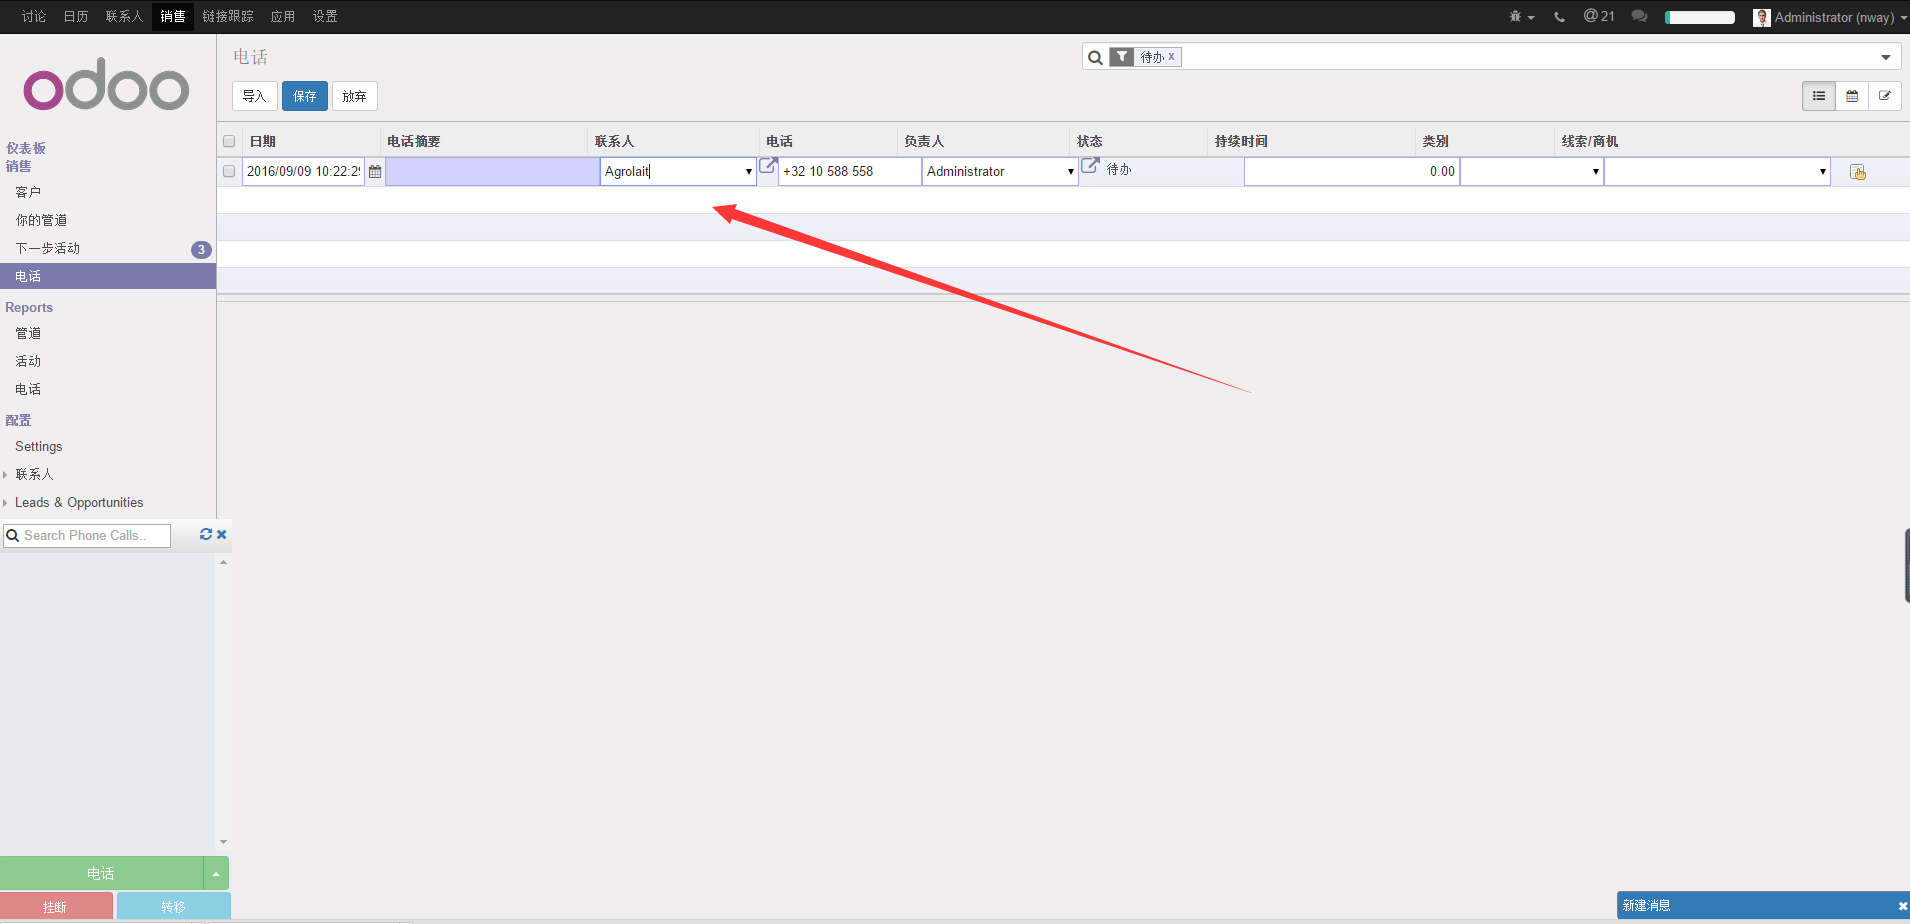The height and width of the screenshot is (924, 1910).
Task: Click the 保存 save button
Action: coord(304,96)
